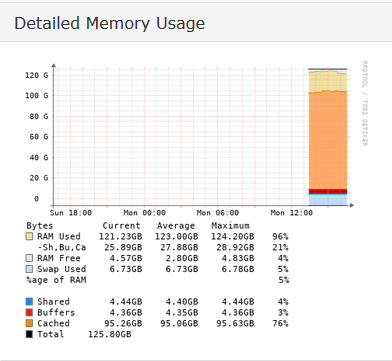Click the Cached orange legend swatch
Viewport: 392px width, 361px height.
pos(29,323)
